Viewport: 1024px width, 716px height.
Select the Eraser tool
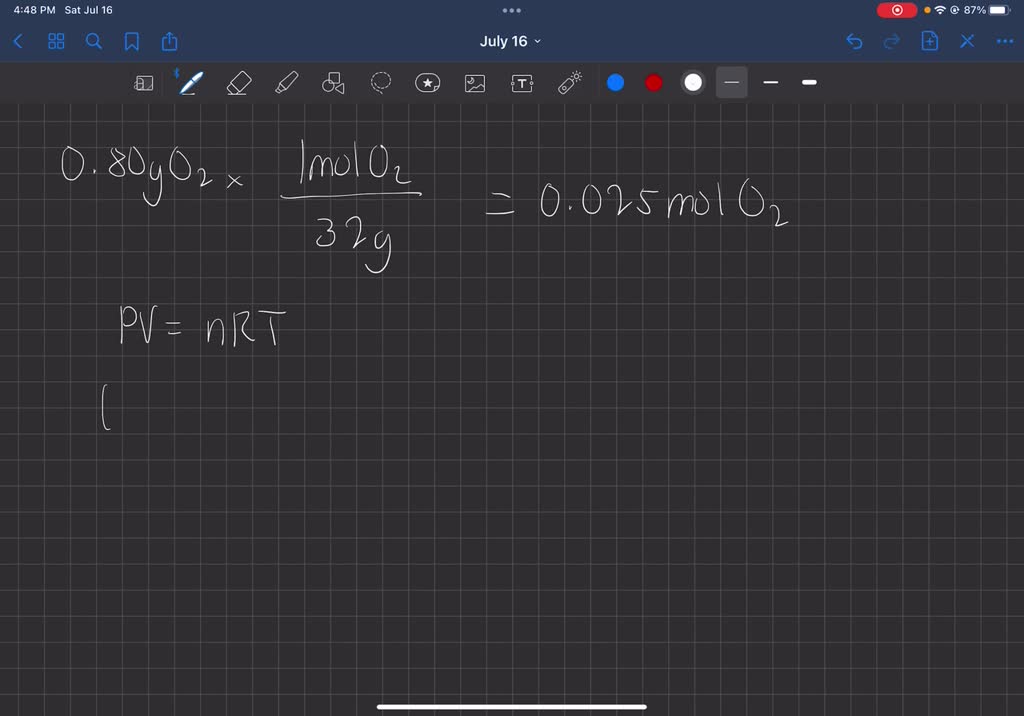coord(238,83)
